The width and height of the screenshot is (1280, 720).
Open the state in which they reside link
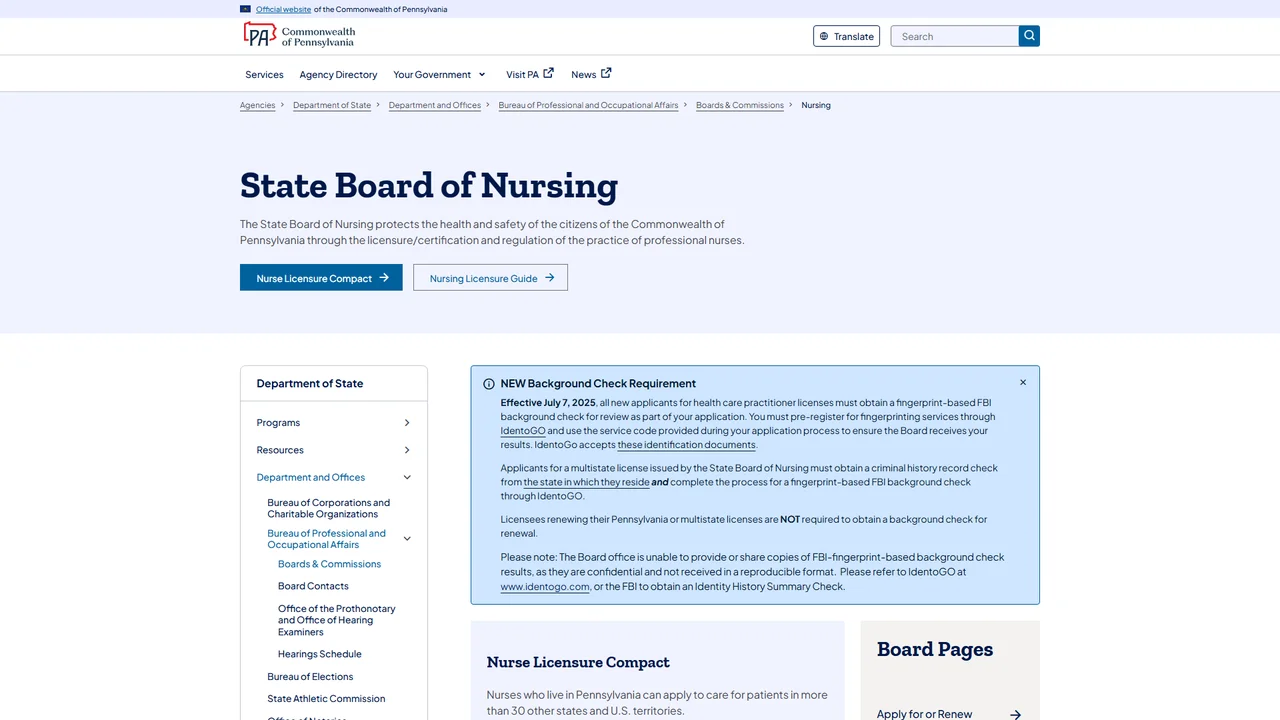(x=586, y=482)
